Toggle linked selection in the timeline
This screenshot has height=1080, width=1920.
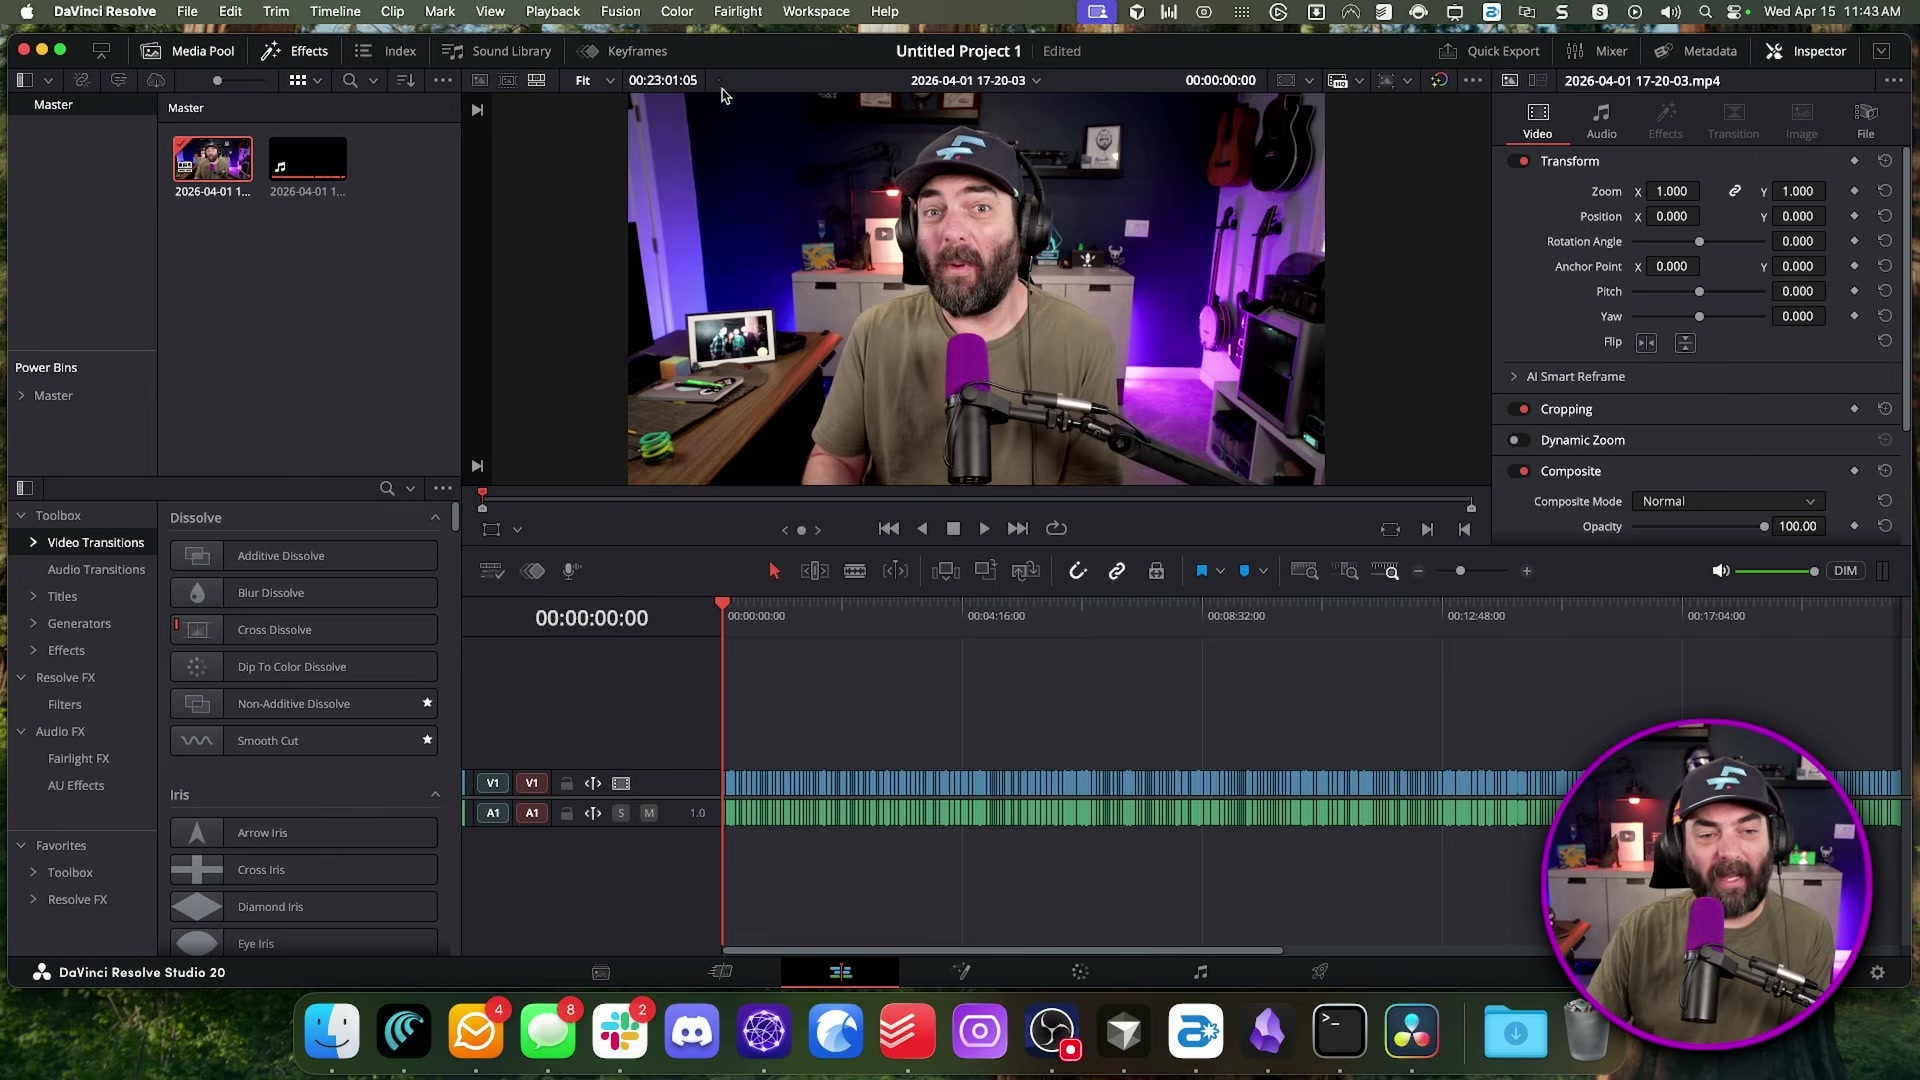[x=1117, y=570]
